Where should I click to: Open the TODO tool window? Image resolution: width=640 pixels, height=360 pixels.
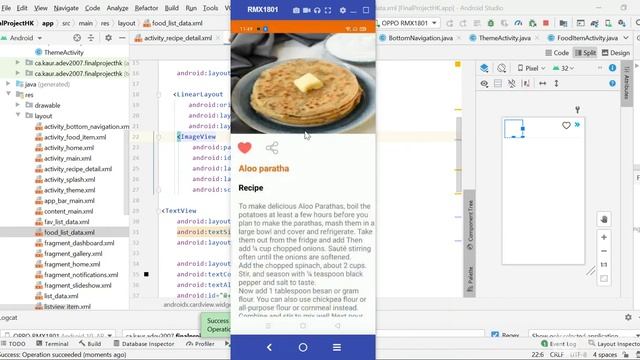[13, 344]
